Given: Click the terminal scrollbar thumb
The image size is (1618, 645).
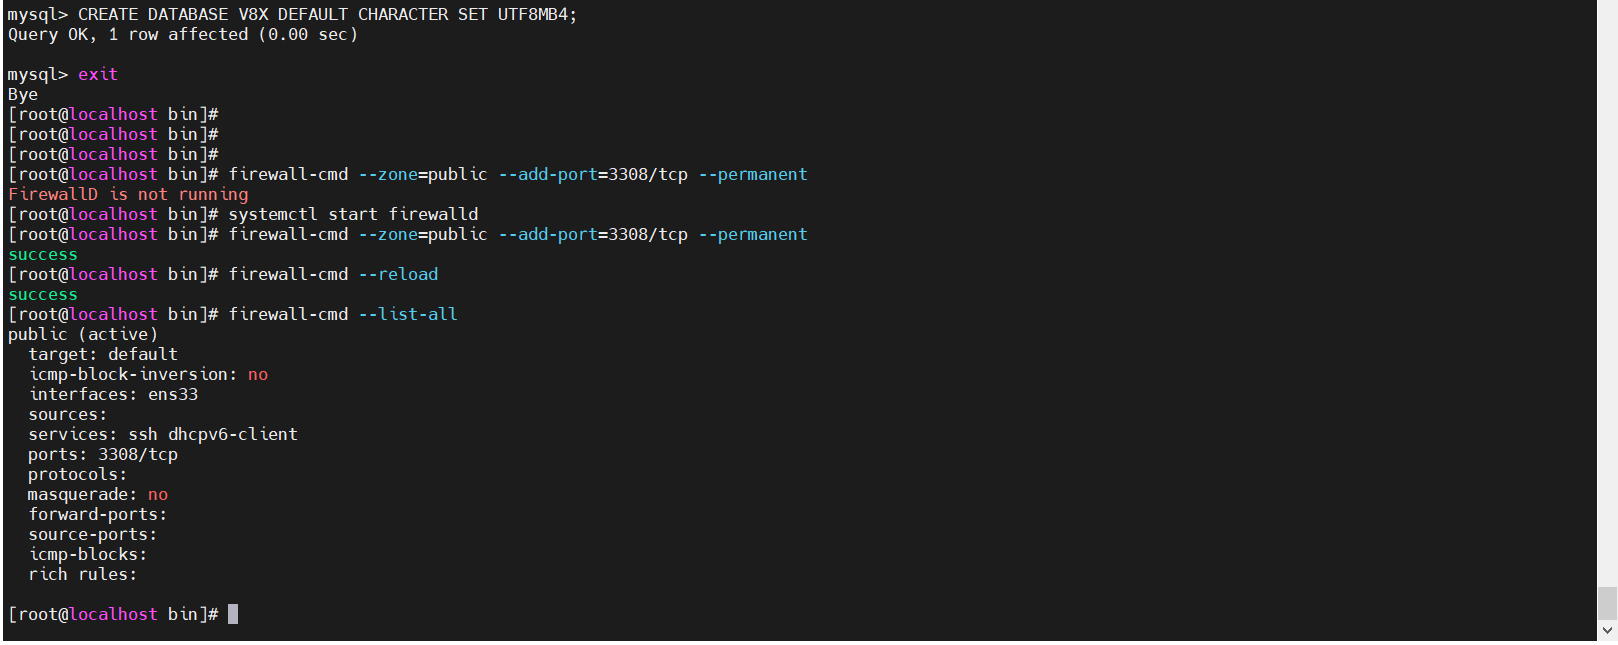Looking at the screenshot, I should pyautogui.click(x=1607, y=602).
